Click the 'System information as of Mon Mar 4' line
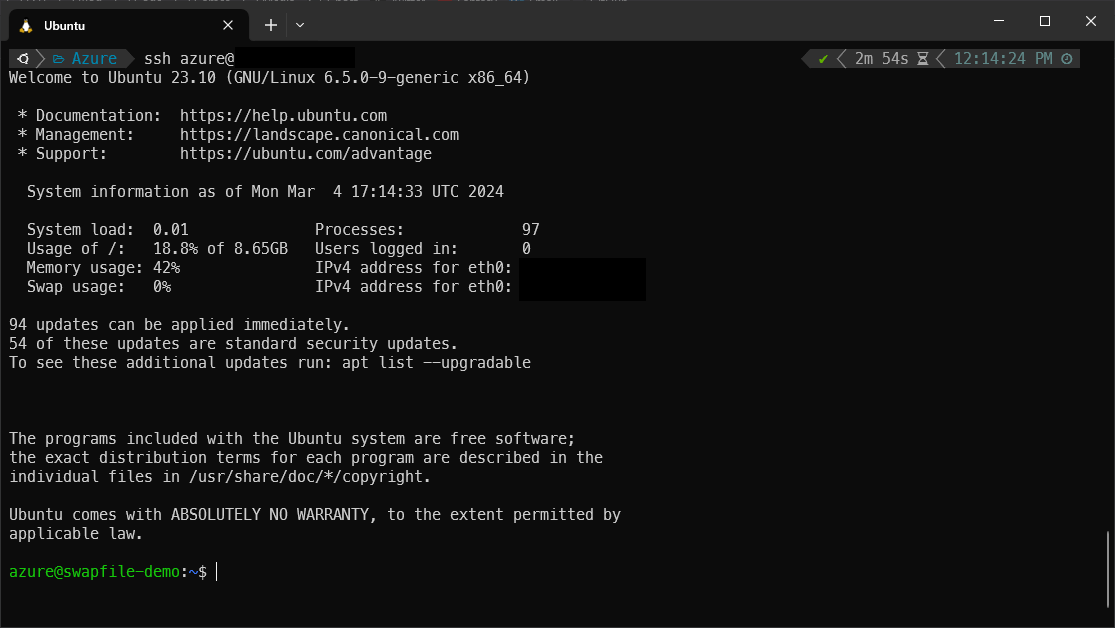The width and height of the screenshot is (1115, 628). pos(265,192)
